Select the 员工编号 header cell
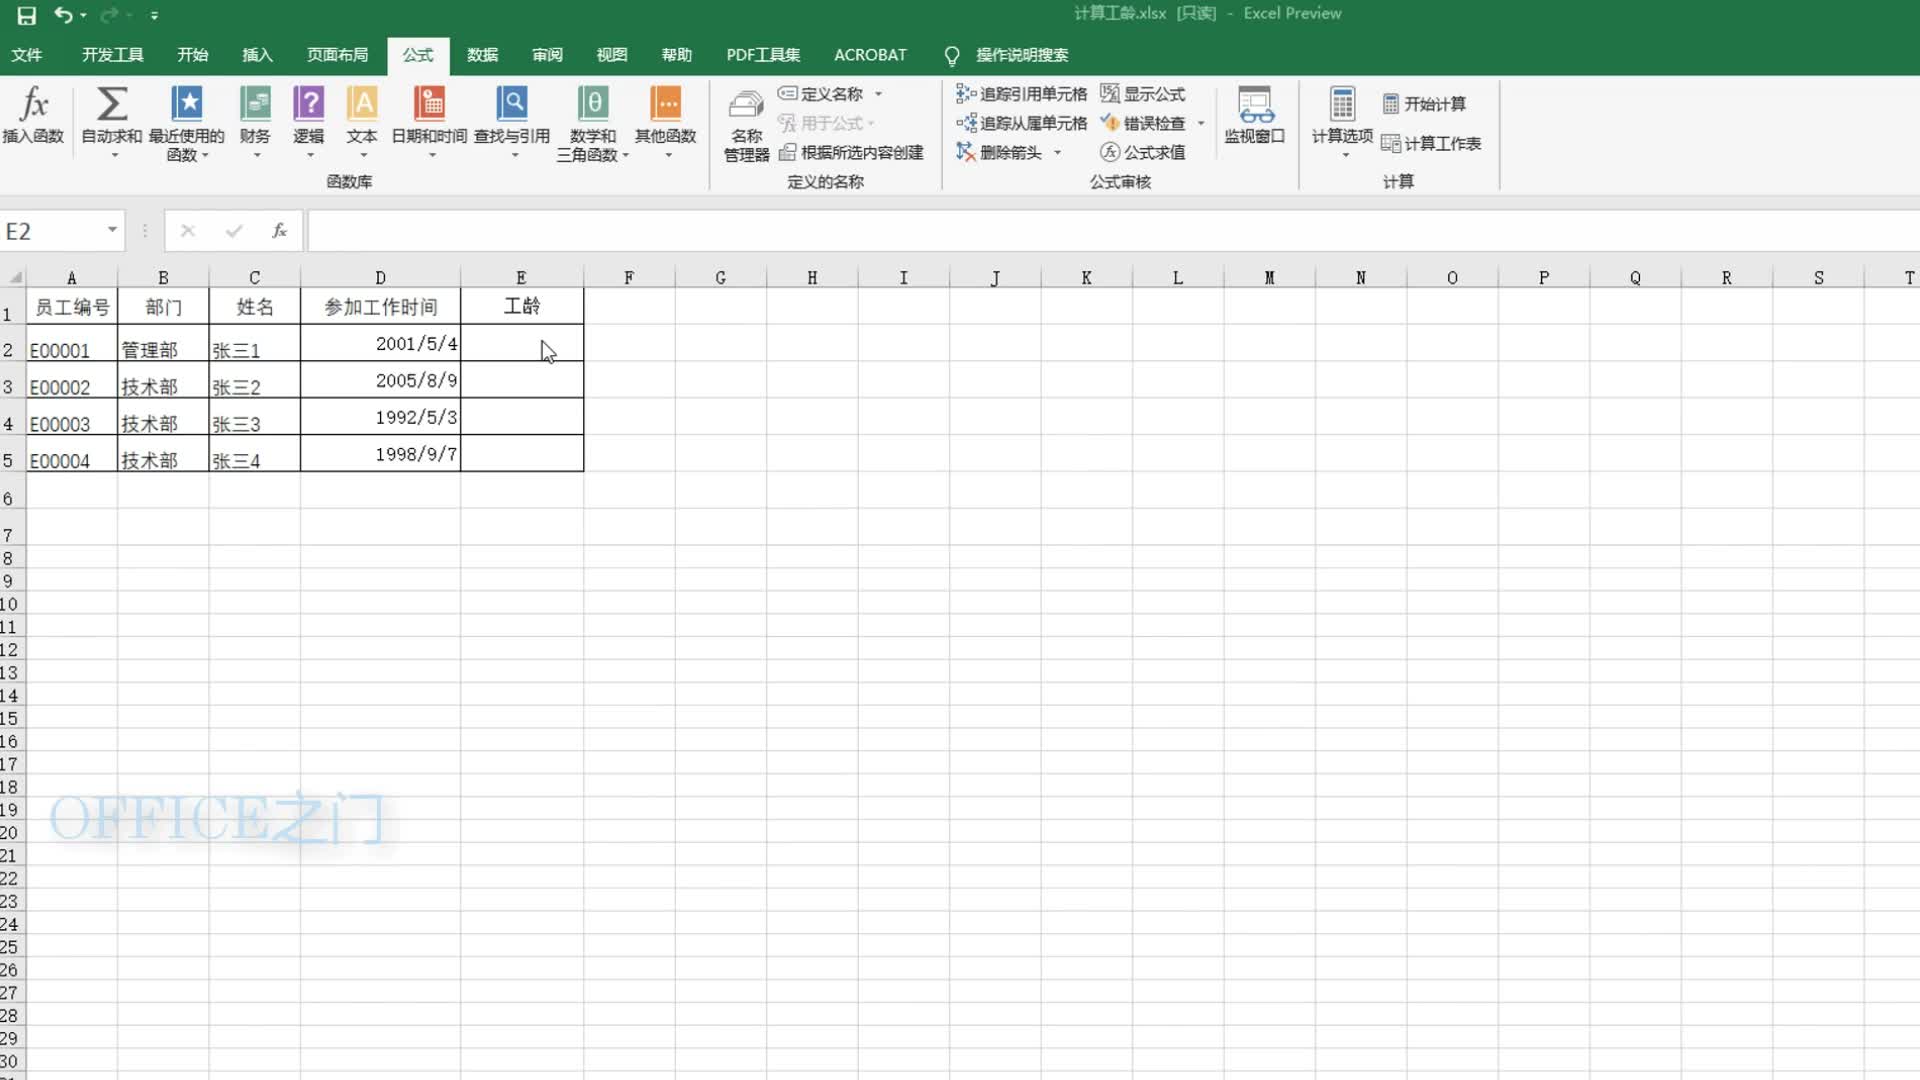1920x1080 pixels. tap(71, 306)
